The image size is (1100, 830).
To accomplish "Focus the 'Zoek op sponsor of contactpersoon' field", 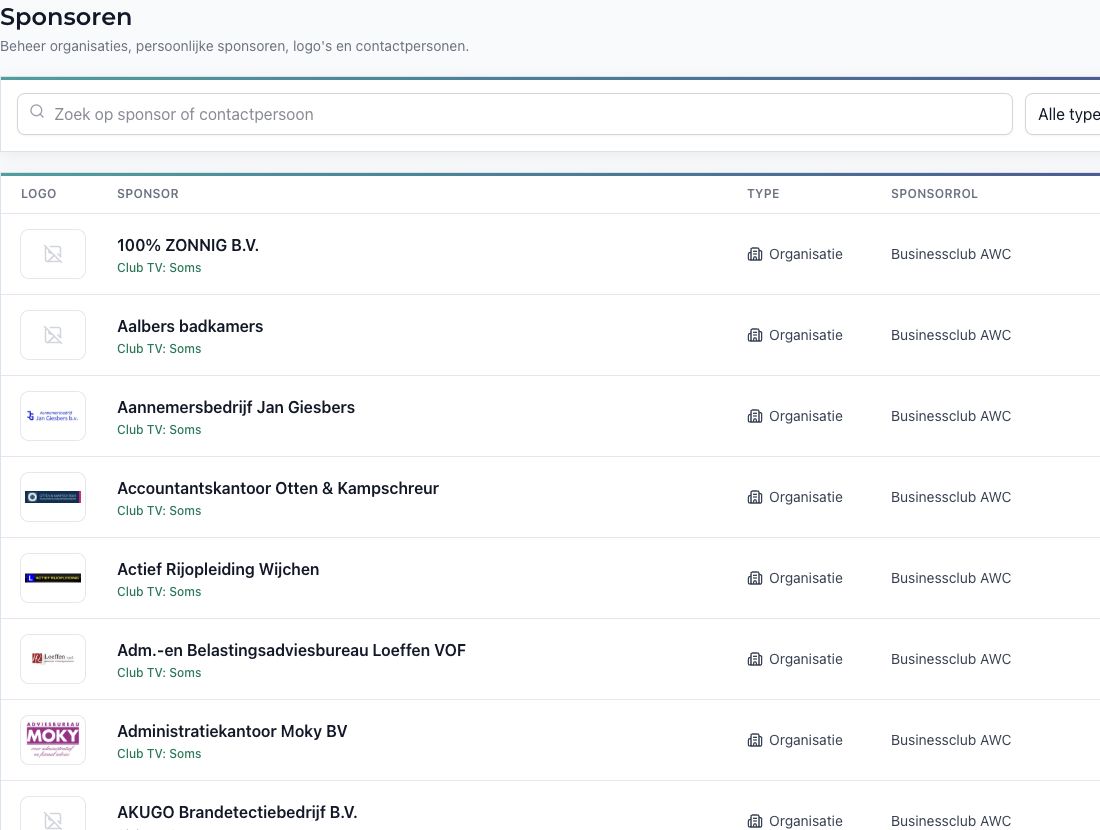I will [x=514, y=114].
